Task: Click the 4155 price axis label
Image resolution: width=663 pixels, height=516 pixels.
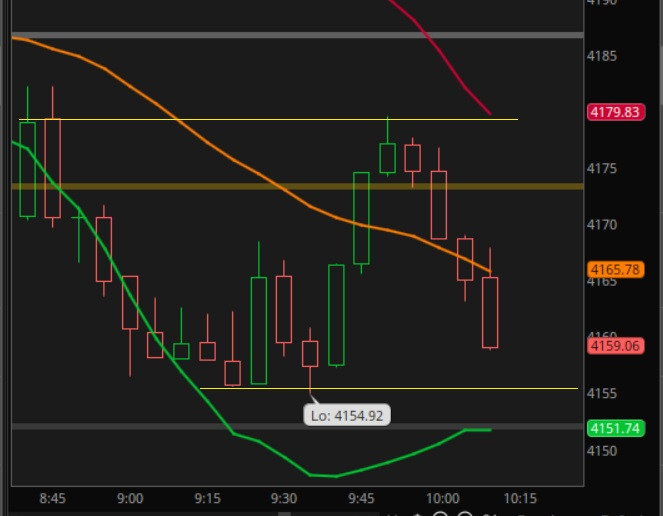Action: (x=602, y=393)
